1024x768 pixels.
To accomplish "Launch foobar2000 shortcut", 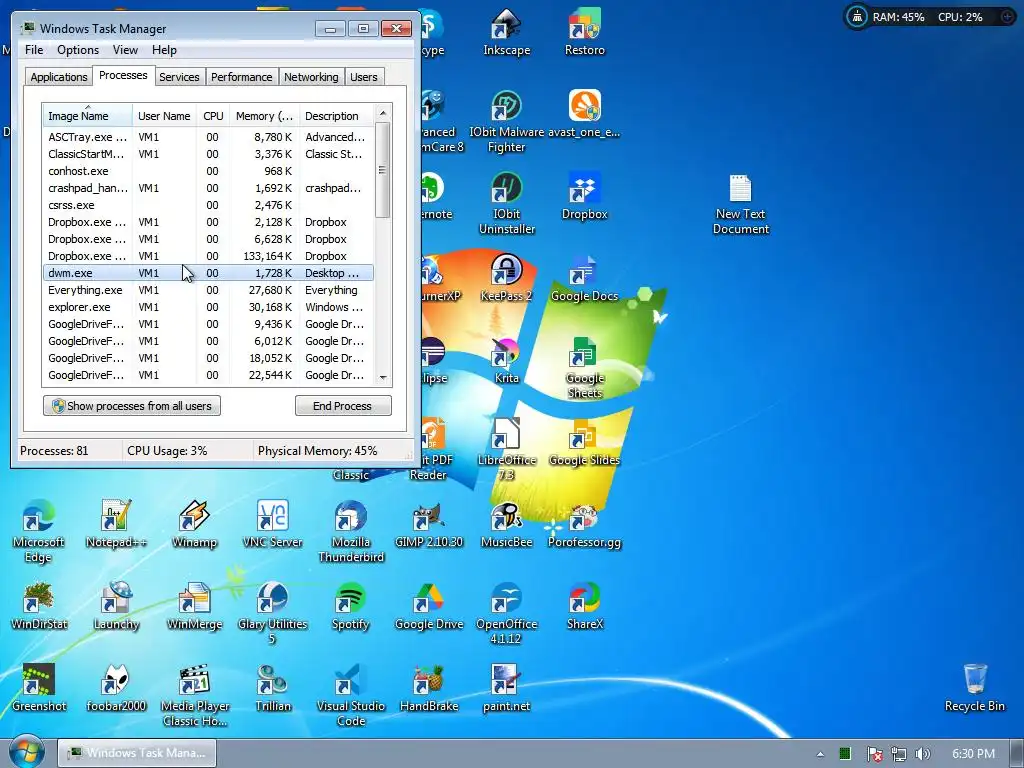I will pos(116,688).
